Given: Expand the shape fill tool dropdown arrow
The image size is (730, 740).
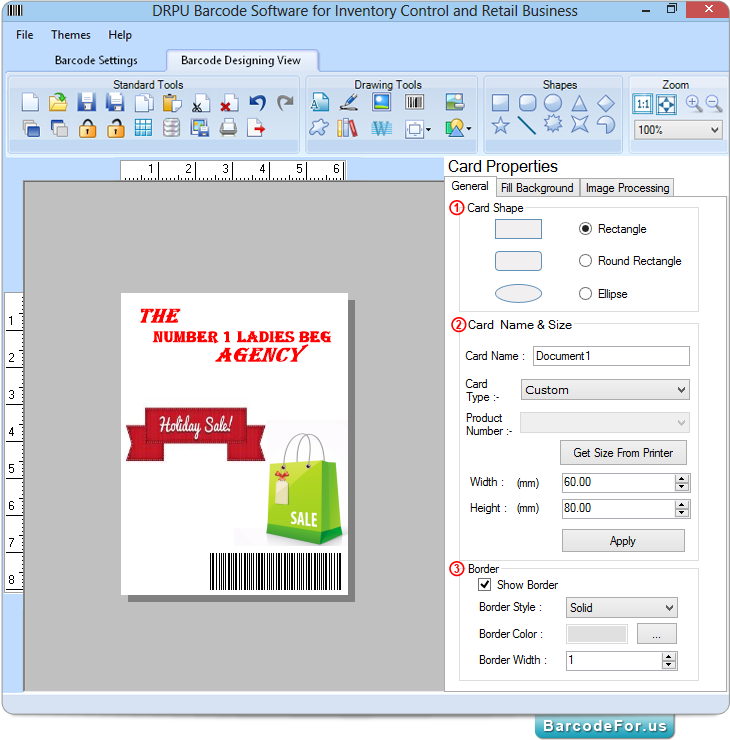Looking at the screenshot, I should click(x=428, y=129).
